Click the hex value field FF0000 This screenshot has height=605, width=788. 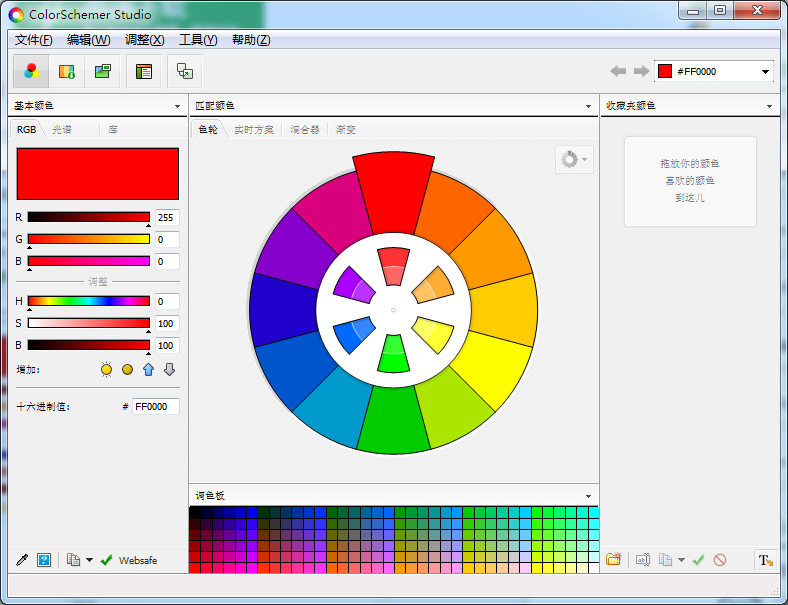156,406
